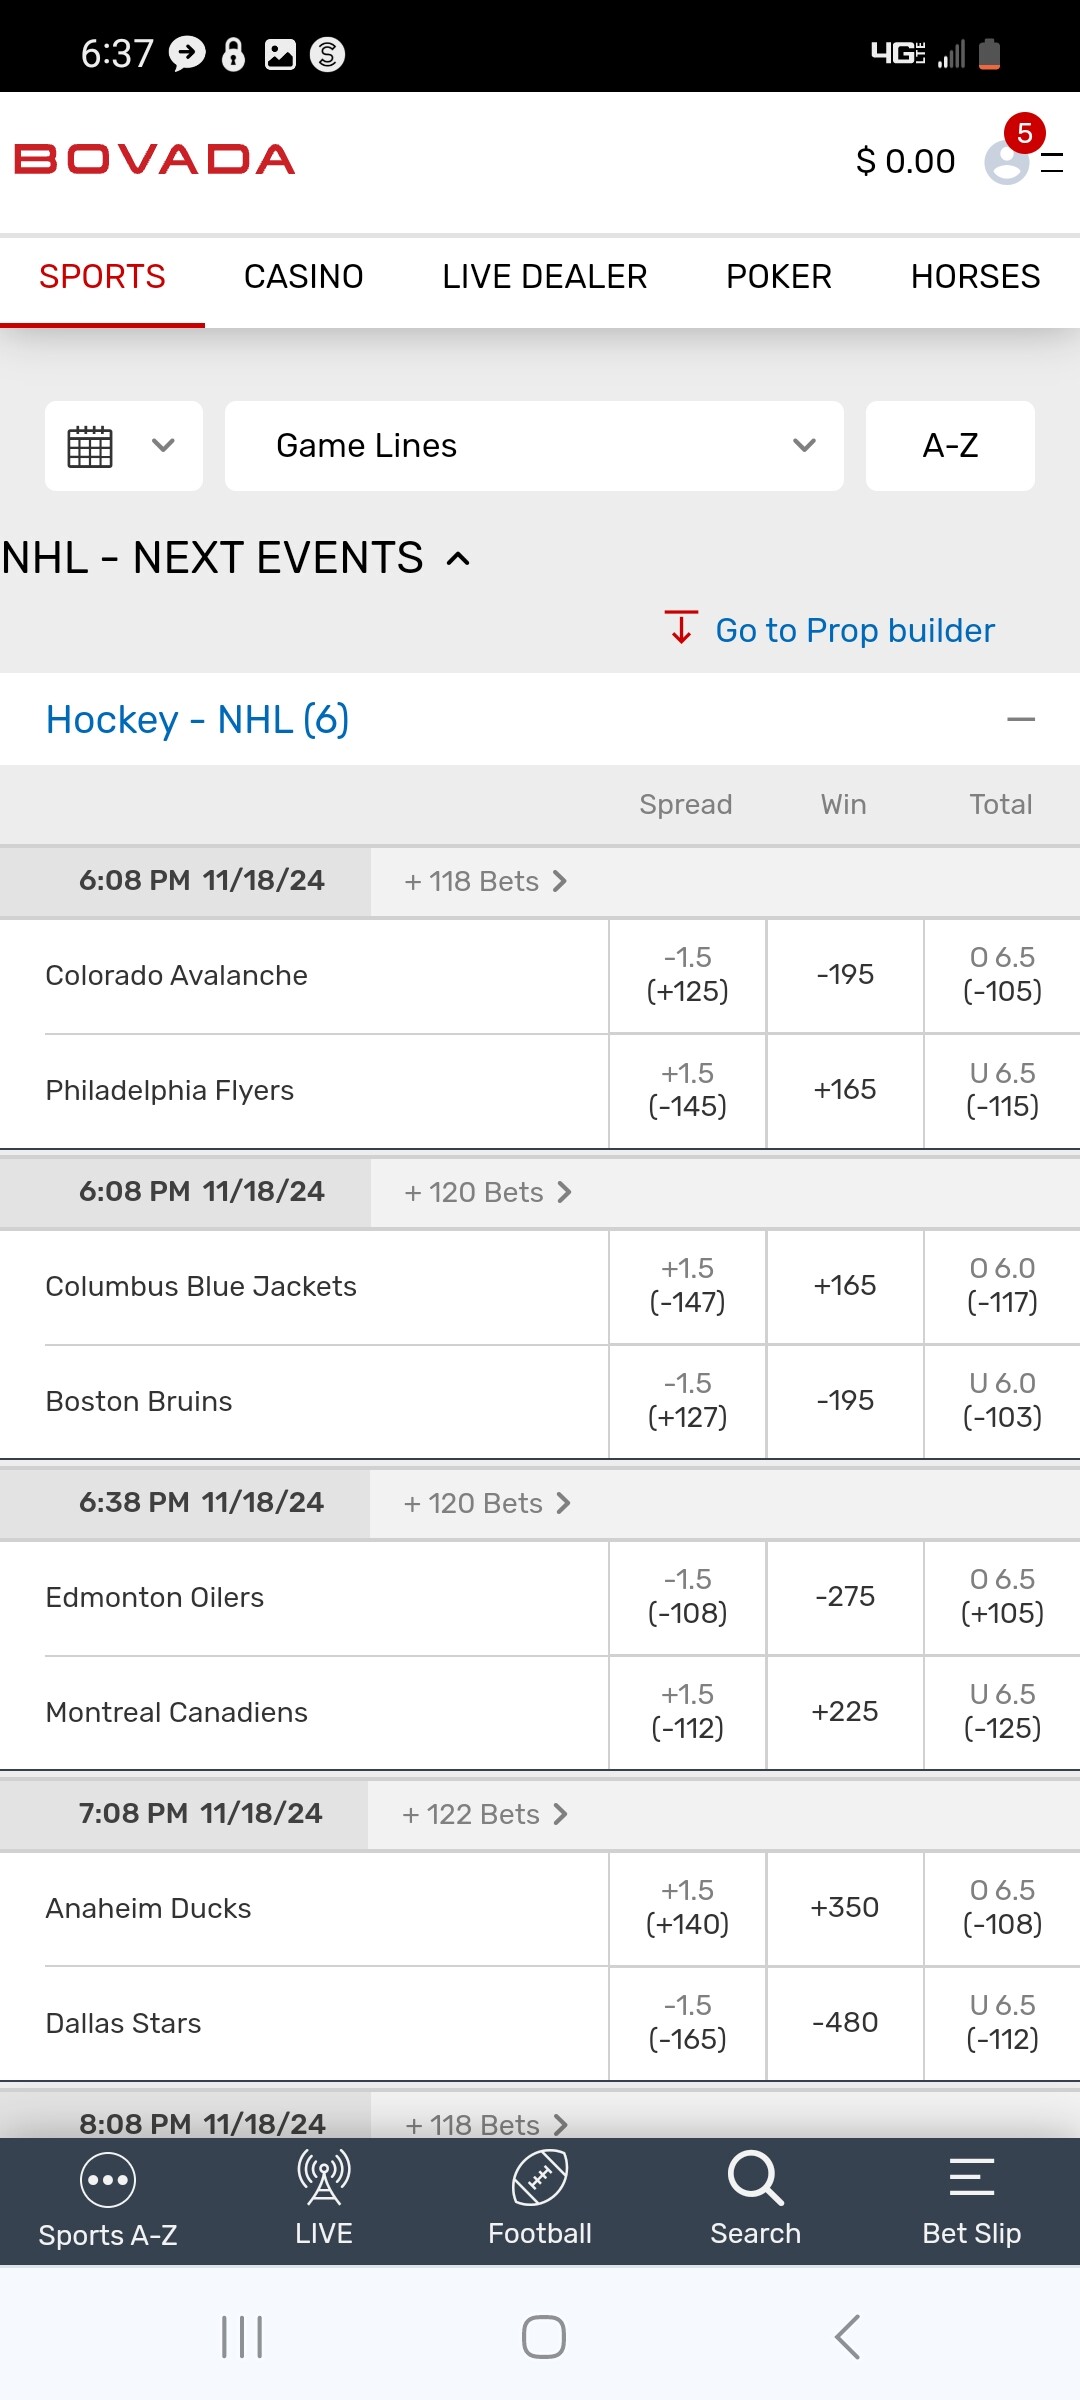Image resolution: width=1080 pixels, height=2400 pixels.
Task: Open the account profile avatar
Action: 1006,162
